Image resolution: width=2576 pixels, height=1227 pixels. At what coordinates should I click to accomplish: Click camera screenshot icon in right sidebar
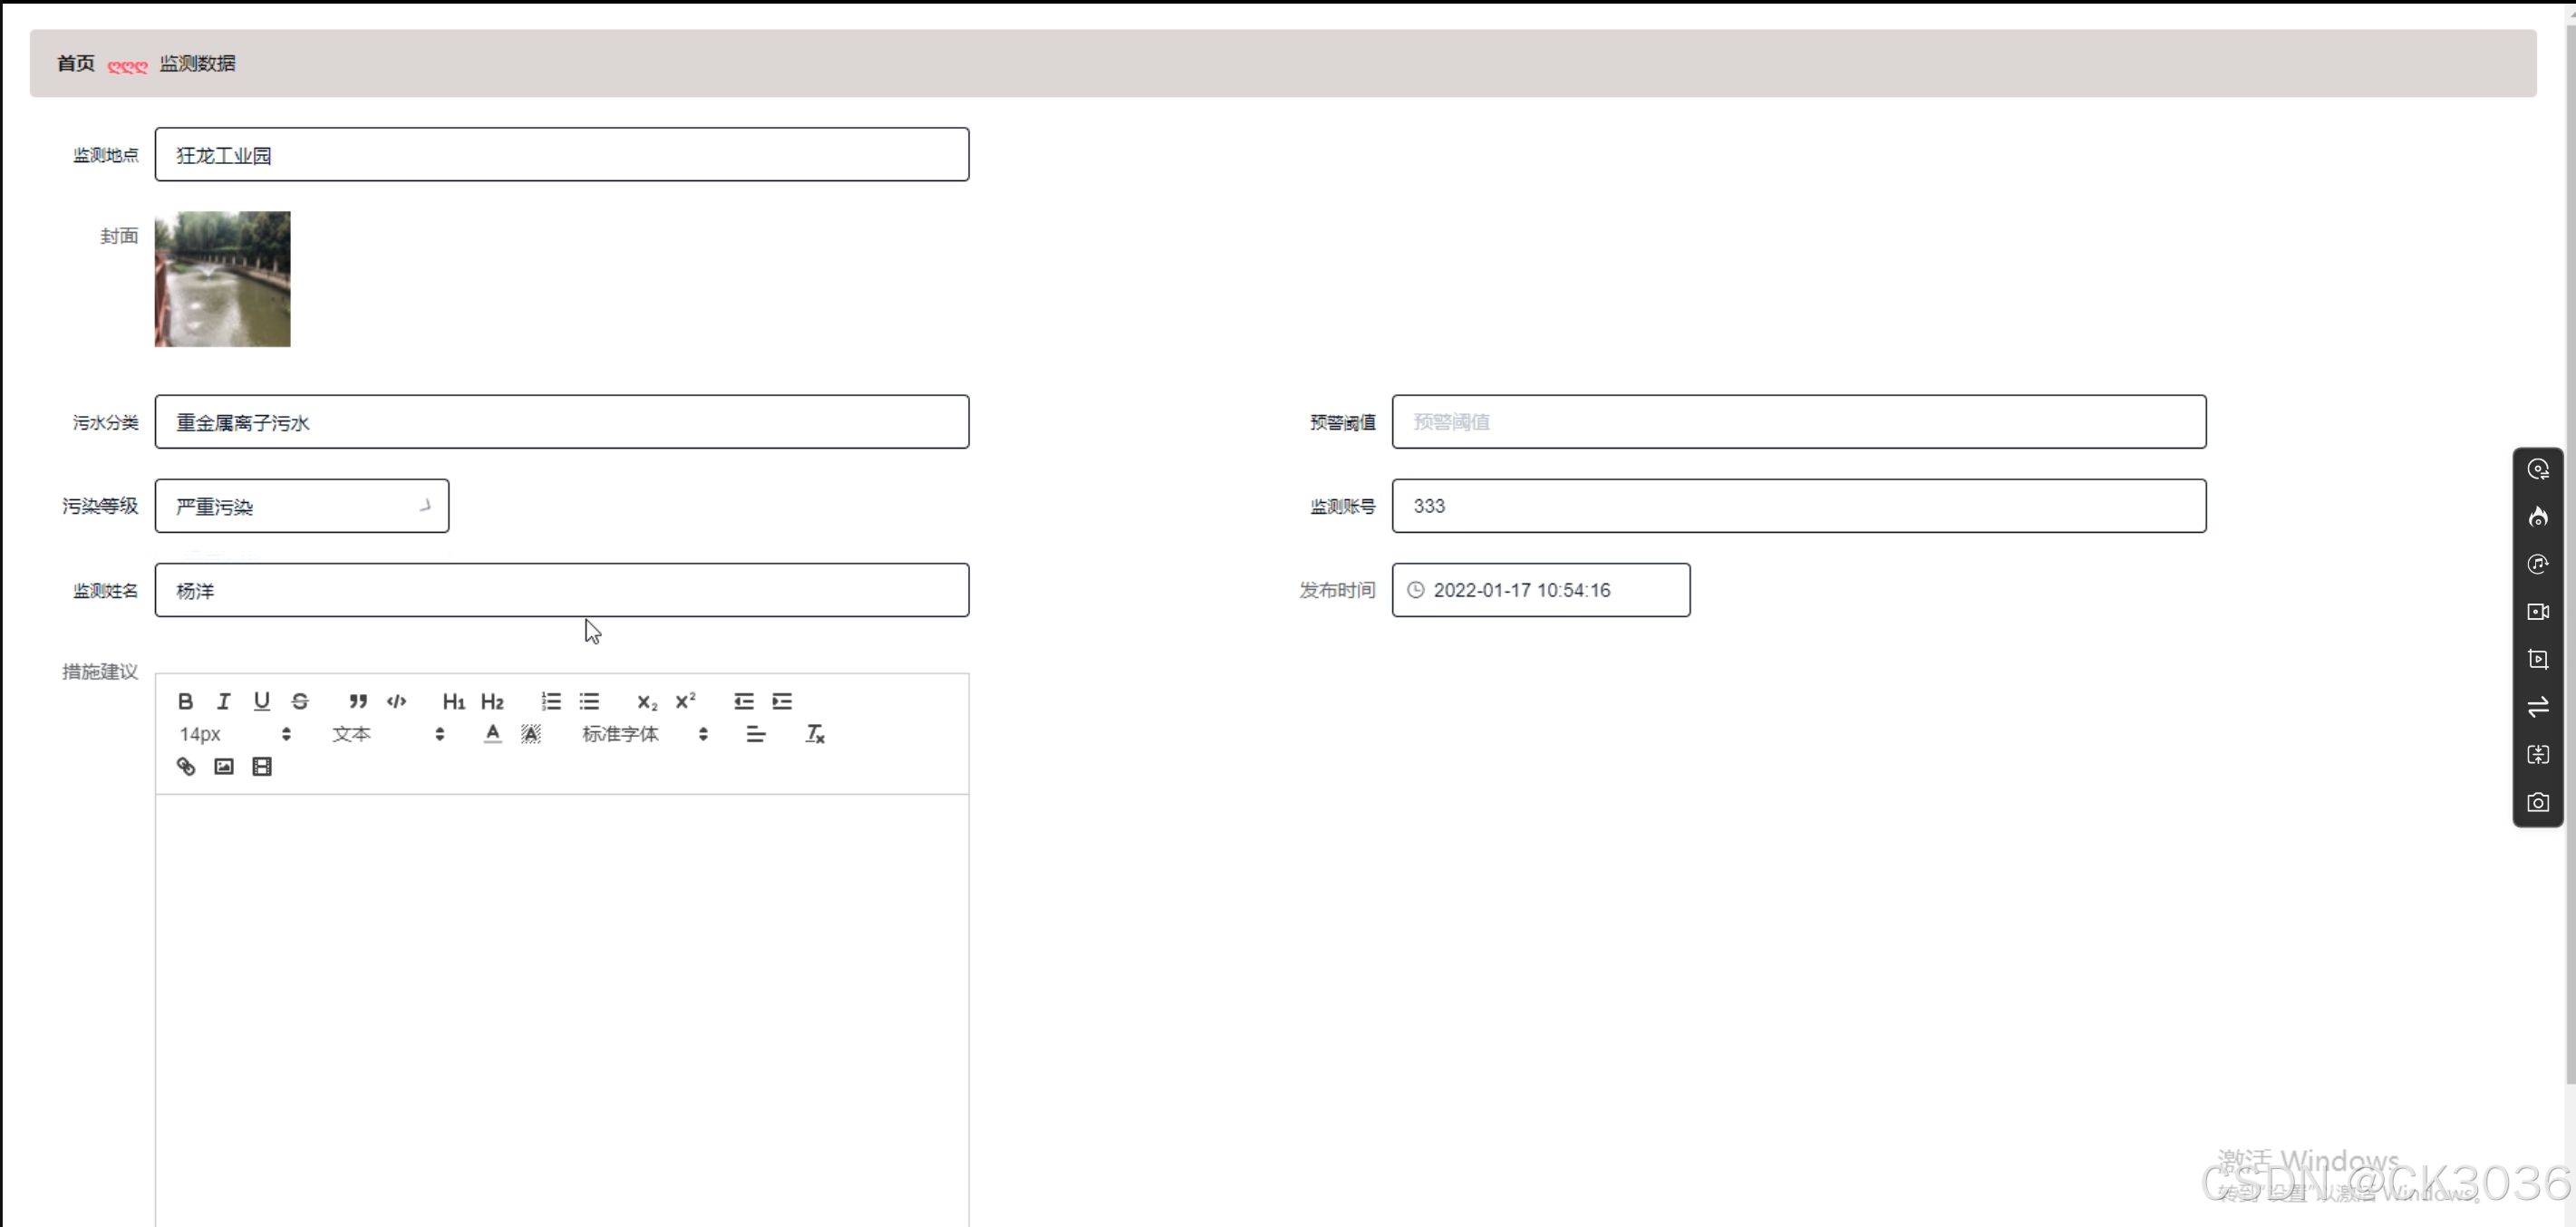tap(2538, 802)
